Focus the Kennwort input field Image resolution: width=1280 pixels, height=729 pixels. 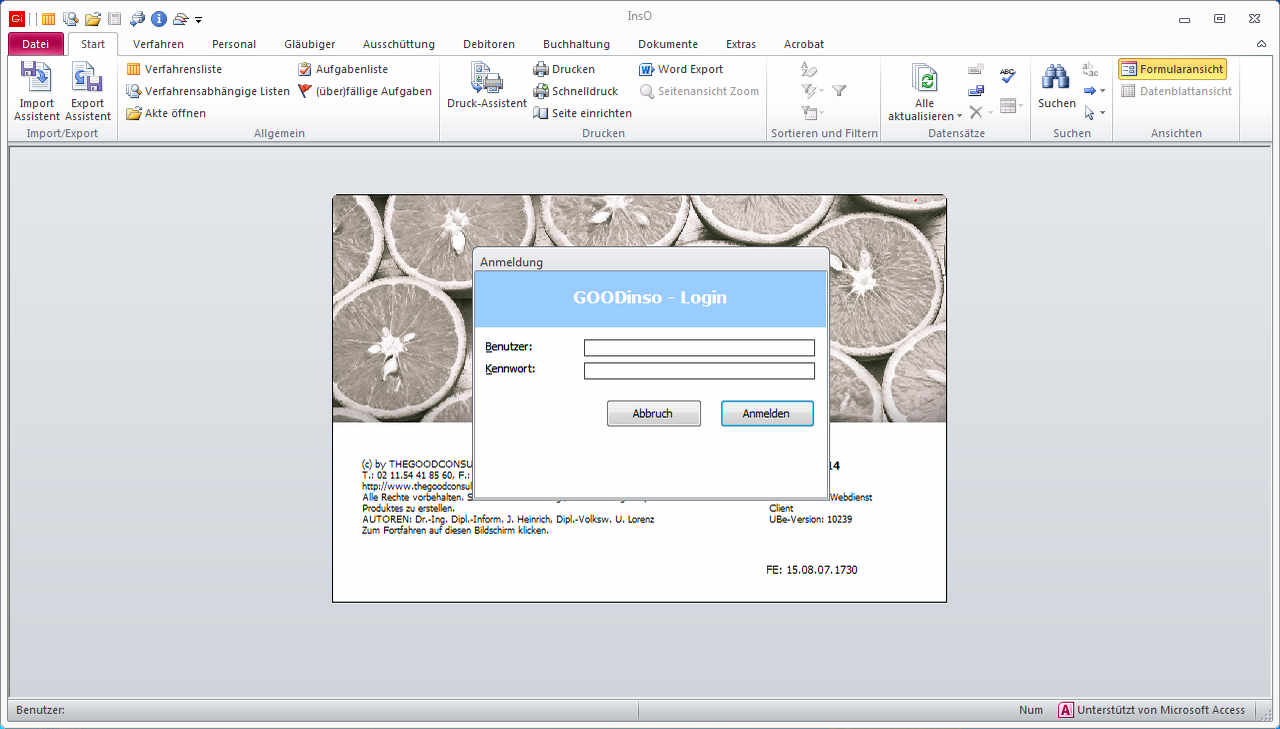[x=699, y=371]
